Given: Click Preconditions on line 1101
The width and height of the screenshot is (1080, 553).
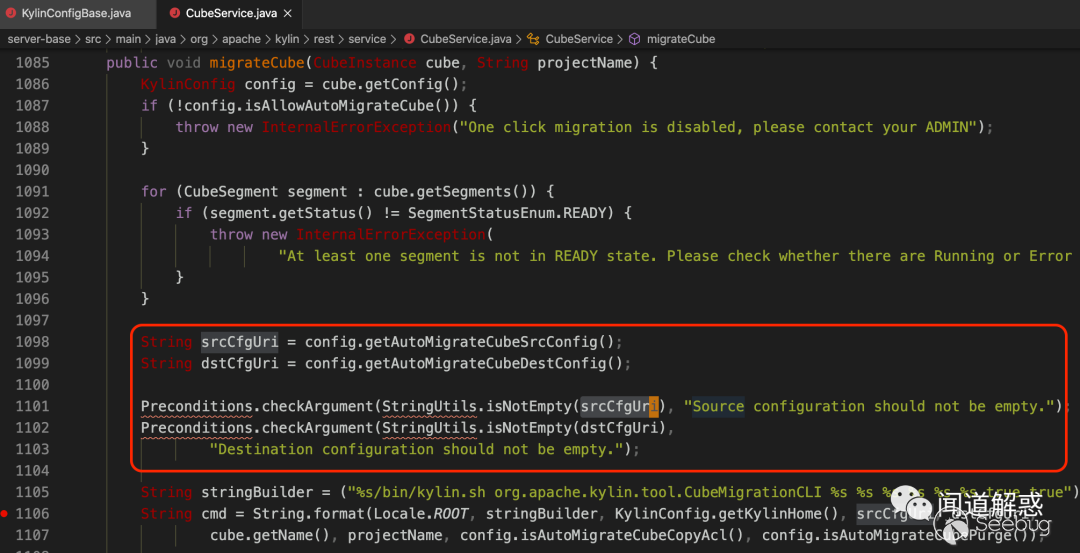Looking at the screenshot, I should click(x=196, y=406).
